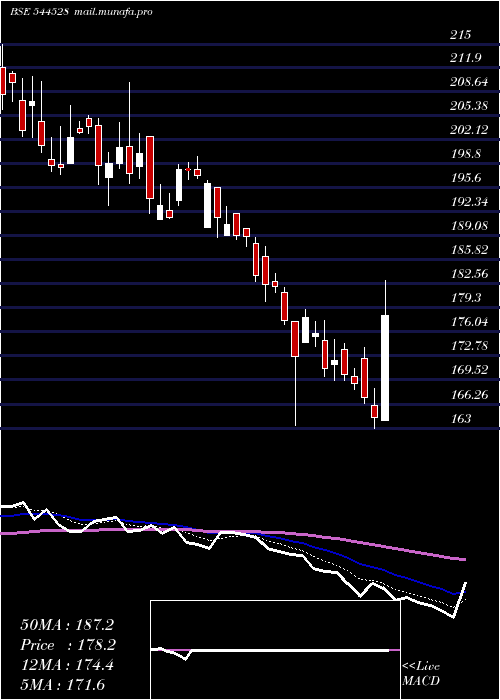The width and height of the screenshot is (500, 700).
Task: Select the 172.78 price axis label
Action: coord(468,346)
